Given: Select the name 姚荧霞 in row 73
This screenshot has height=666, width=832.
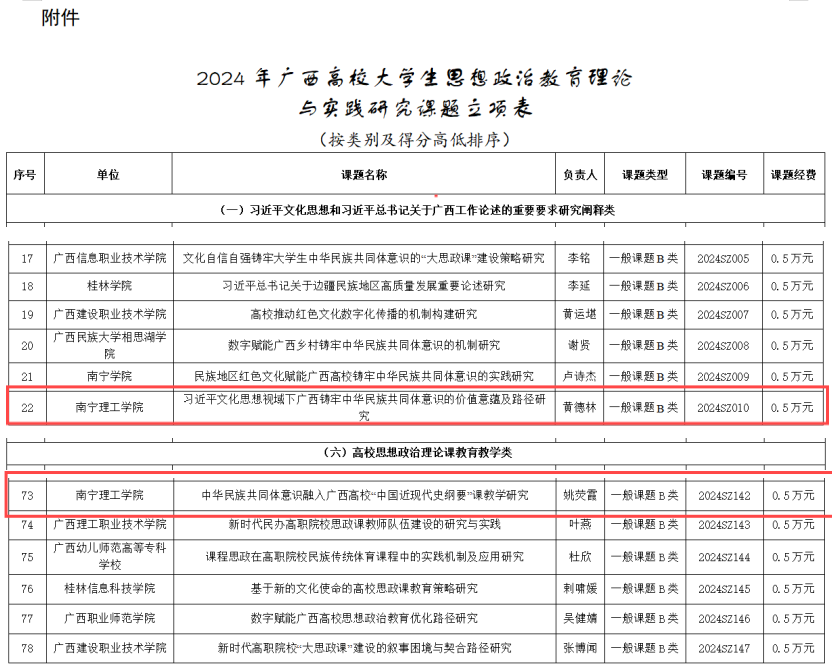Looking at the screenshot, I should (580, 495).
